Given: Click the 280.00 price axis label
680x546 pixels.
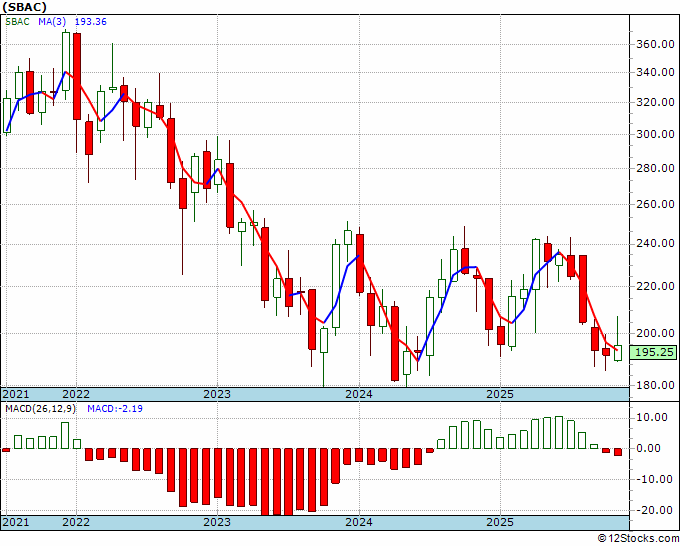Looking at the screenshot, I should point(655,168).
